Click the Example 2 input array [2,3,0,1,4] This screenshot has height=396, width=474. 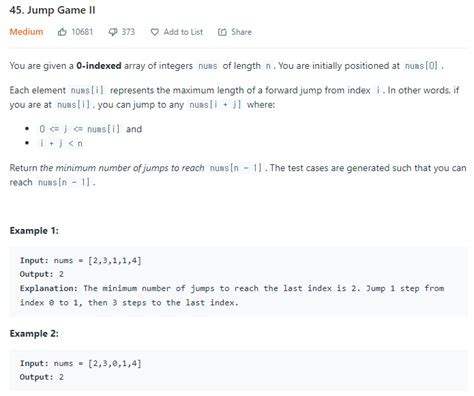click(x=115, y=363)
